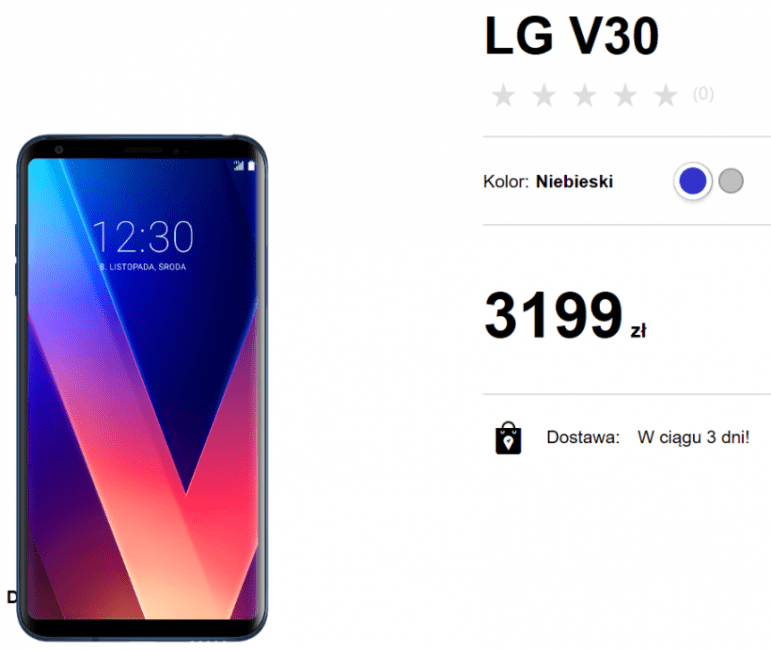This screenshot has width=771, height=650.
Task: Select the gray color swatch
Action: point(731,181)
